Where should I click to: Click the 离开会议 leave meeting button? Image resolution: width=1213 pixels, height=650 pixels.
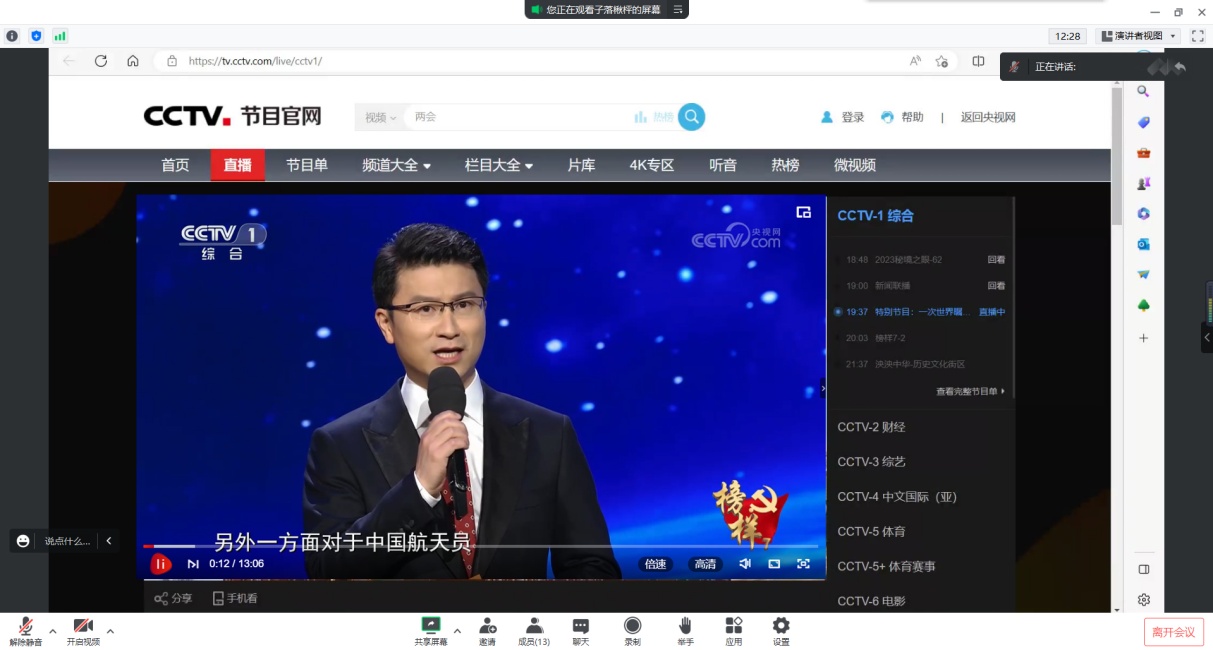[x=1173, y=632]
